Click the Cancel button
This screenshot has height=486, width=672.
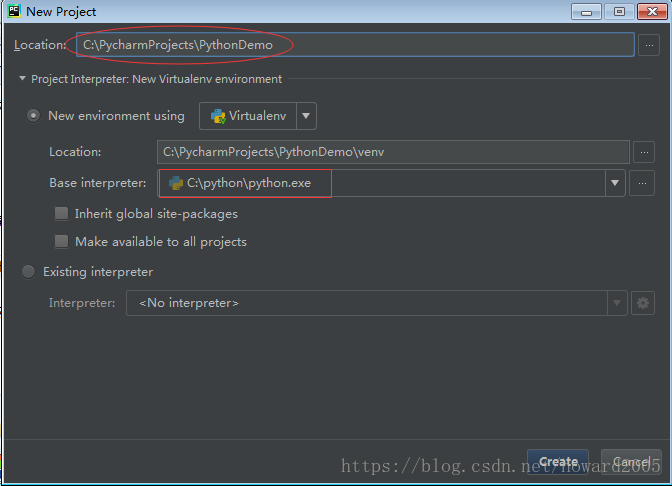pyautogui.click(x=631, y=462)
